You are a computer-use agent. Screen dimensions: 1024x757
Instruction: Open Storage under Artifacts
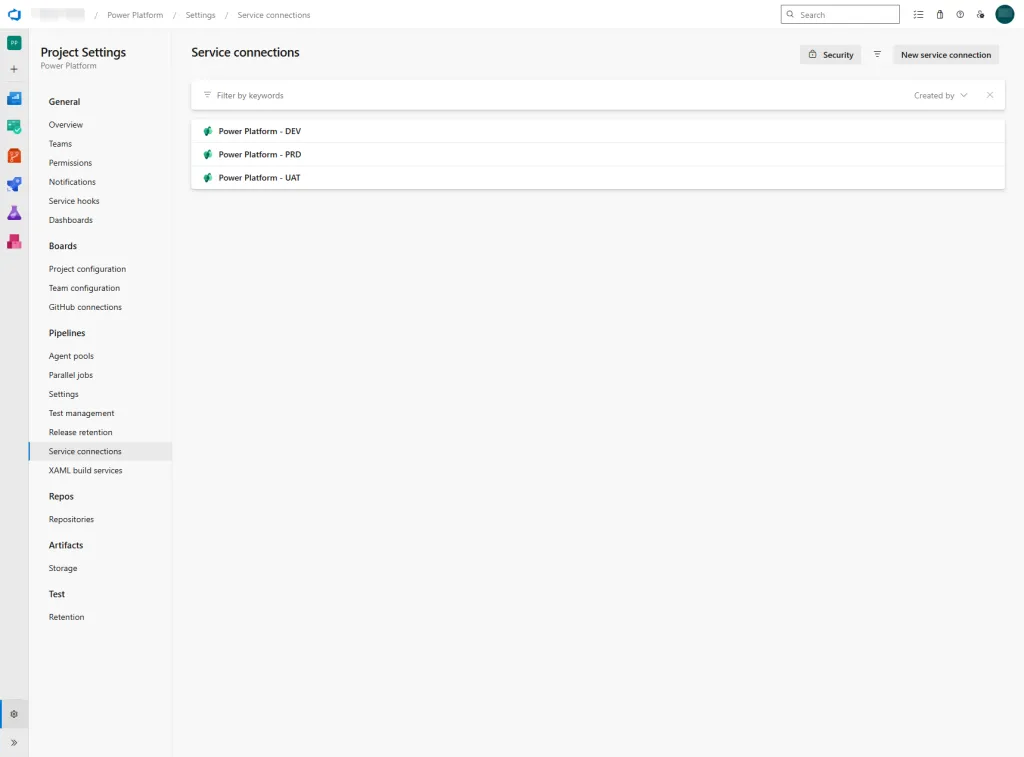pos(63,568)
